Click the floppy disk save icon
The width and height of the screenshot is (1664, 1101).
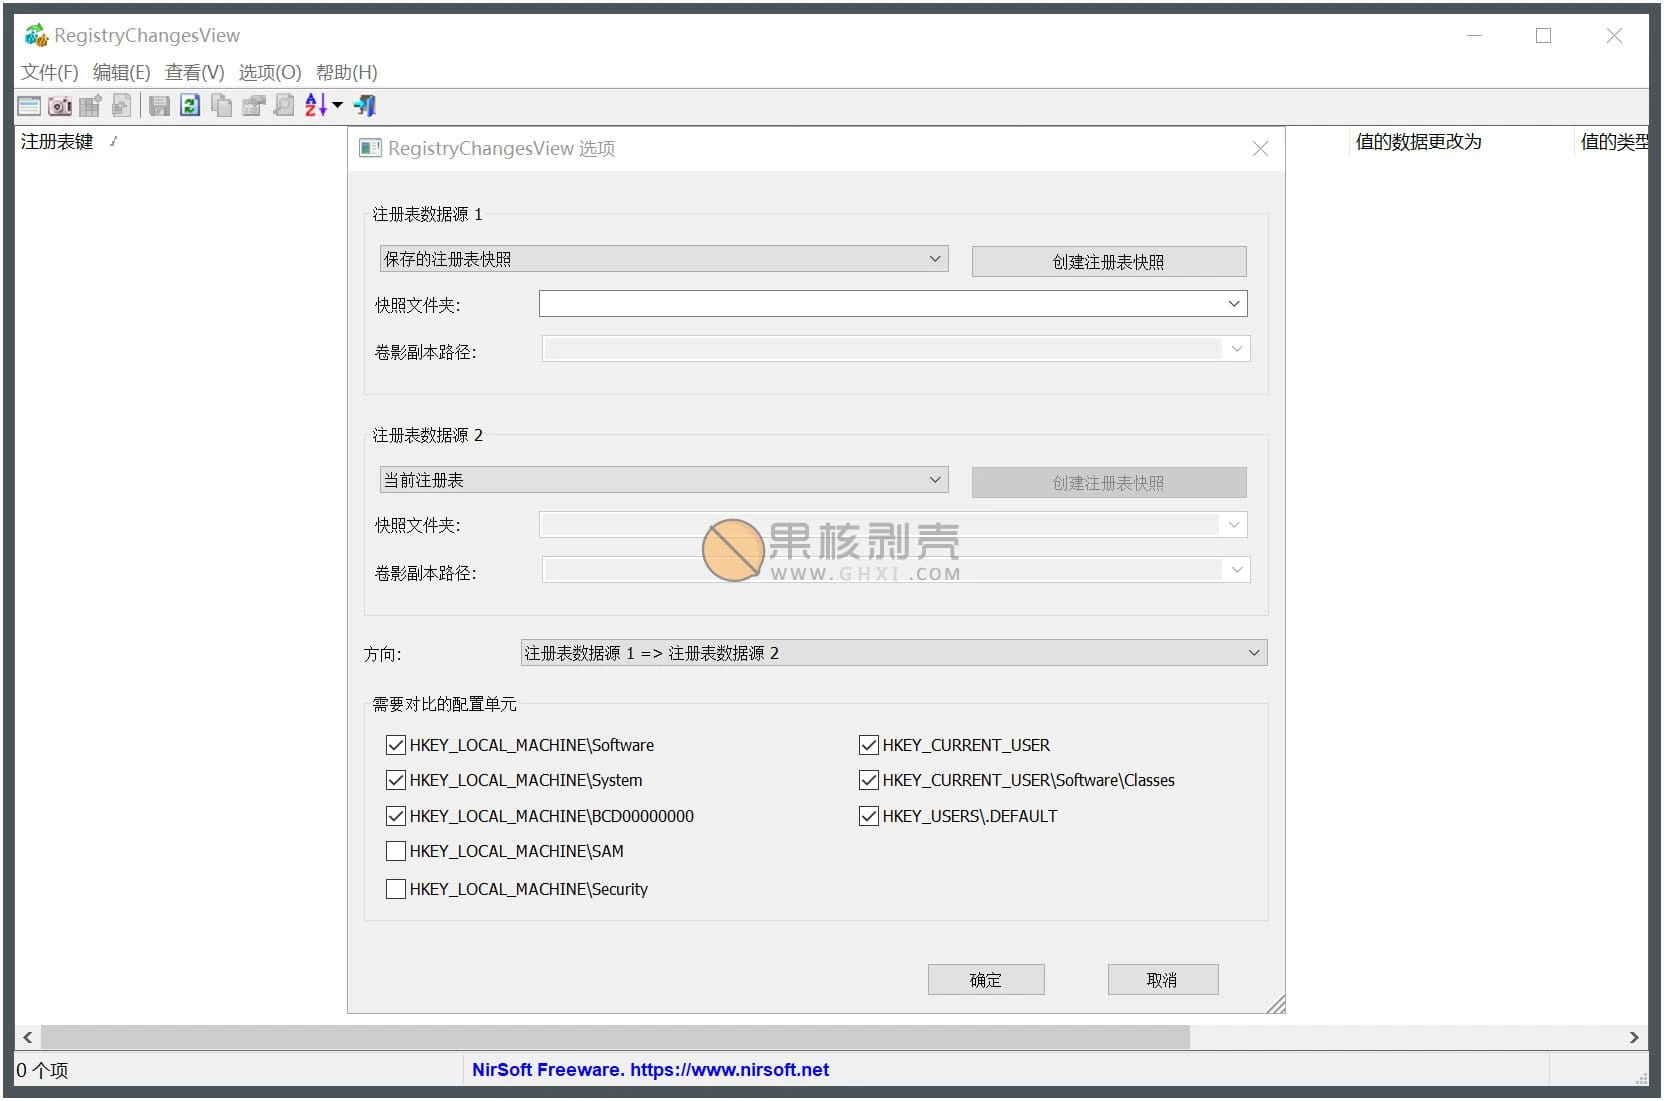click(x=159, y=105)
